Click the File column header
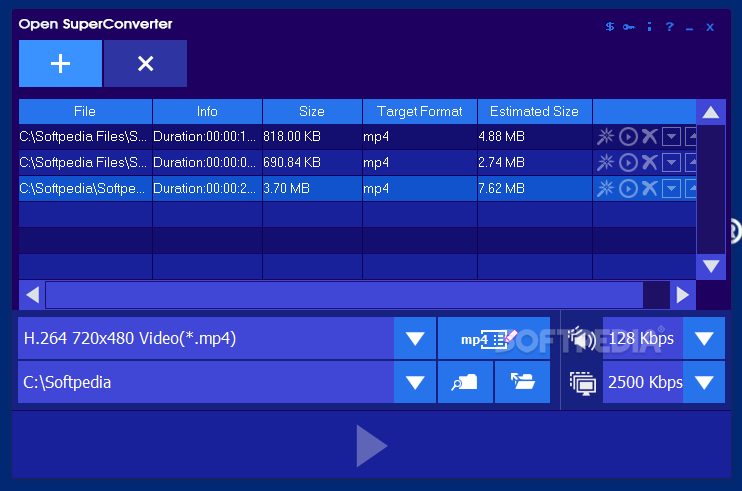Screen dimensions: 742x491 (x=85, y=112)
